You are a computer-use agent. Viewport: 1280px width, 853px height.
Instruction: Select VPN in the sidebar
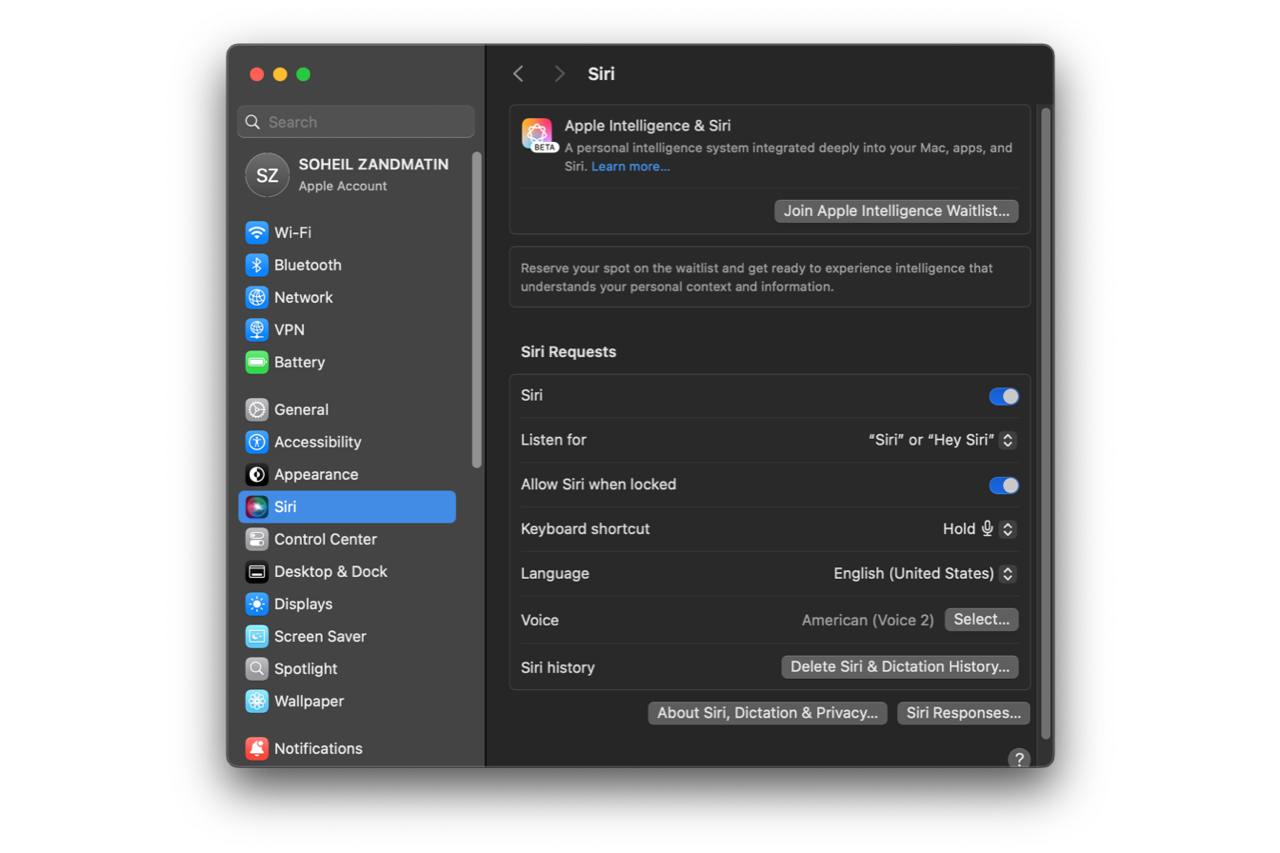[x=347, y=330]
